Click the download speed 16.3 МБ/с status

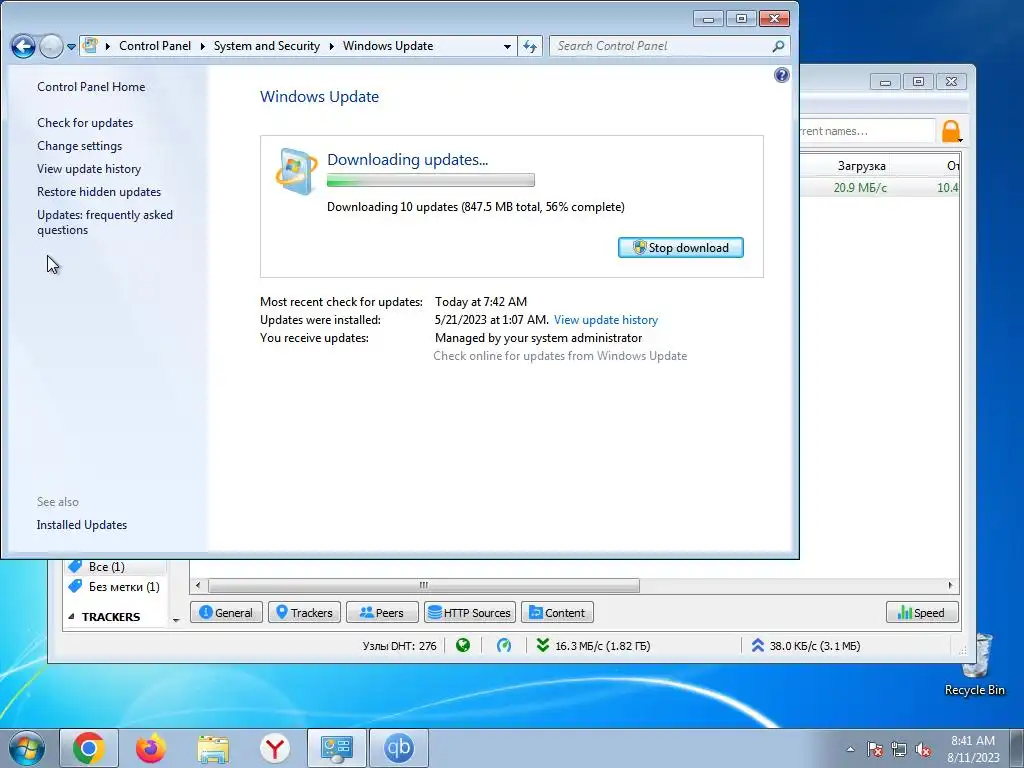pyautogui.click(x=594, y=646)
